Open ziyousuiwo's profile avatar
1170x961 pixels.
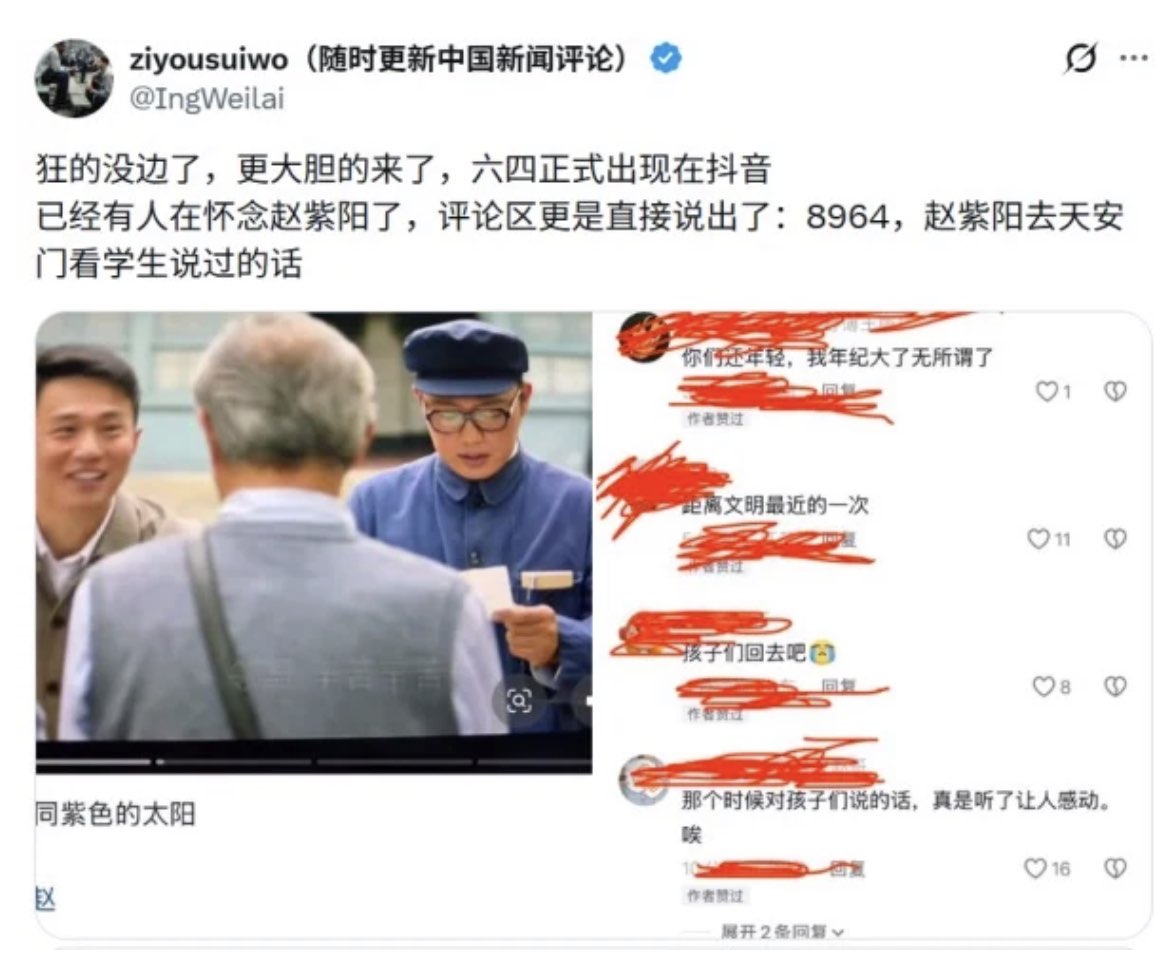(x=74, y=78)
